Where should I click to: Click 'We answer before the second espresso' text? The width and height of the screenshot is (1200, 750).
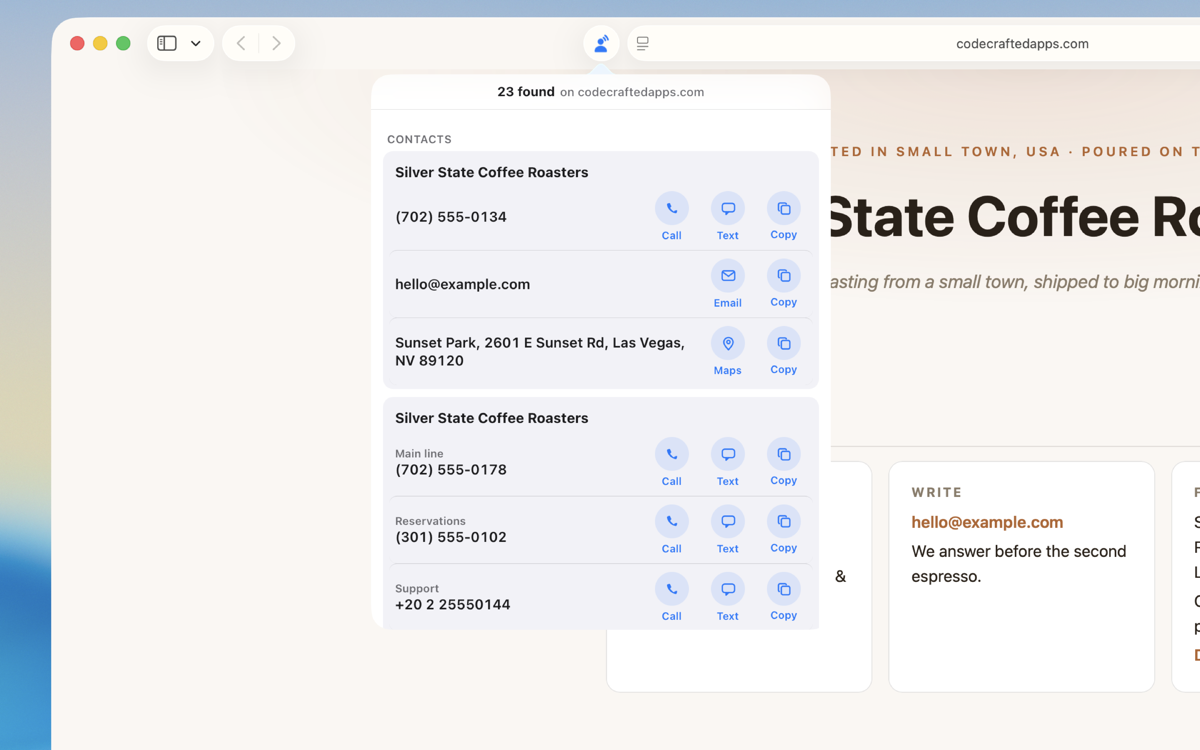point(1019,564)
